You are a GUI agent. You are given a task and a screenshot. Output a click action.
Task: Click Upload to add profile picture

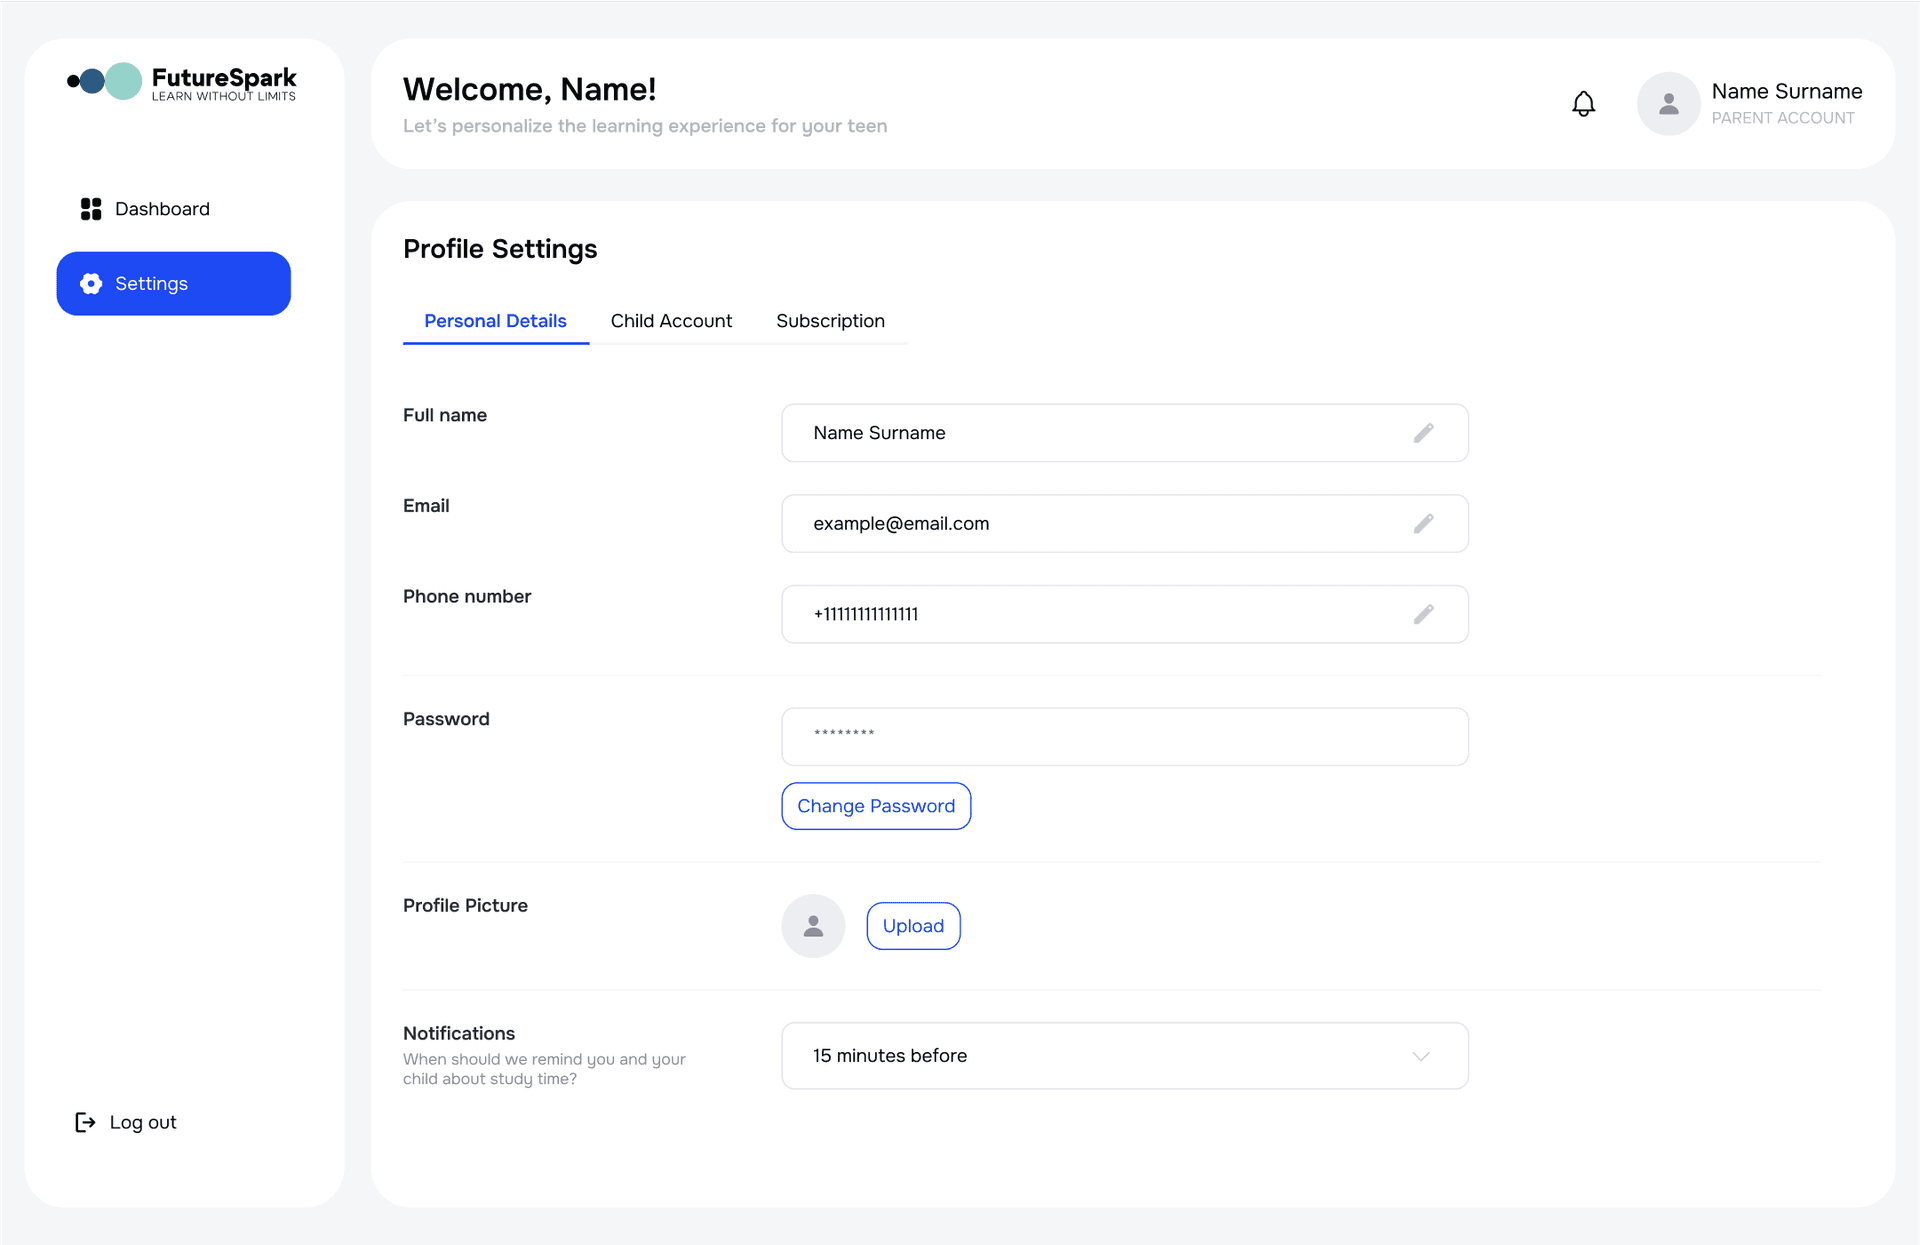pyautogui.click(x=912, y=926)
